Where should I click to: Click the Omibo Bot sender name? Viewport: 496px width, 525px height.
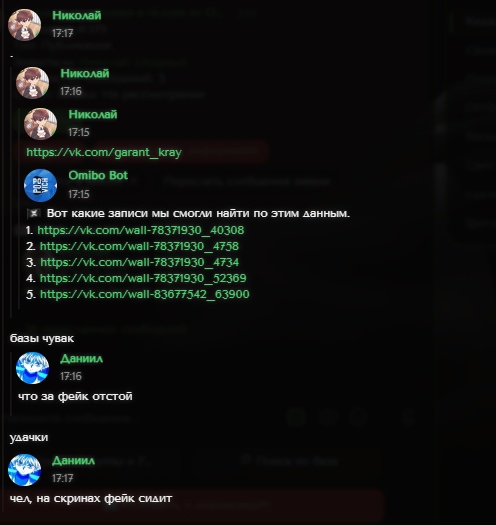click(98, 175)
